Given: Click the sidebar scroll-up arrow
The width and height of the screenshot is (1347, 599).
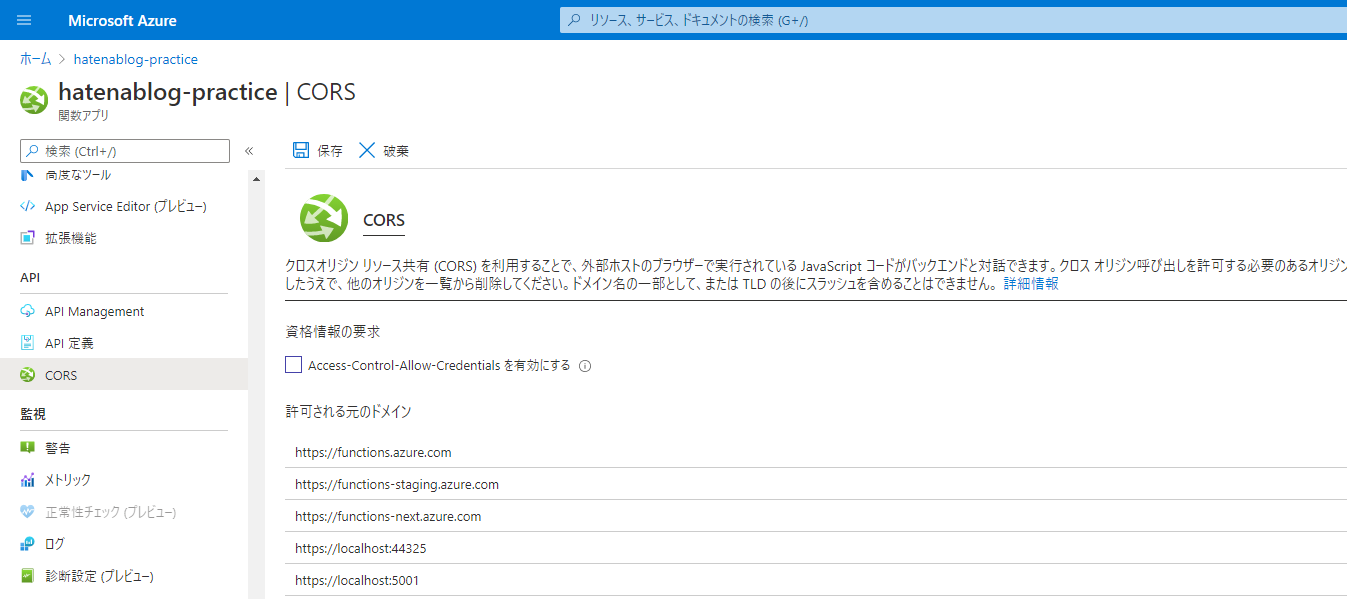Looking at the screenshot, I should coord(256,179).
